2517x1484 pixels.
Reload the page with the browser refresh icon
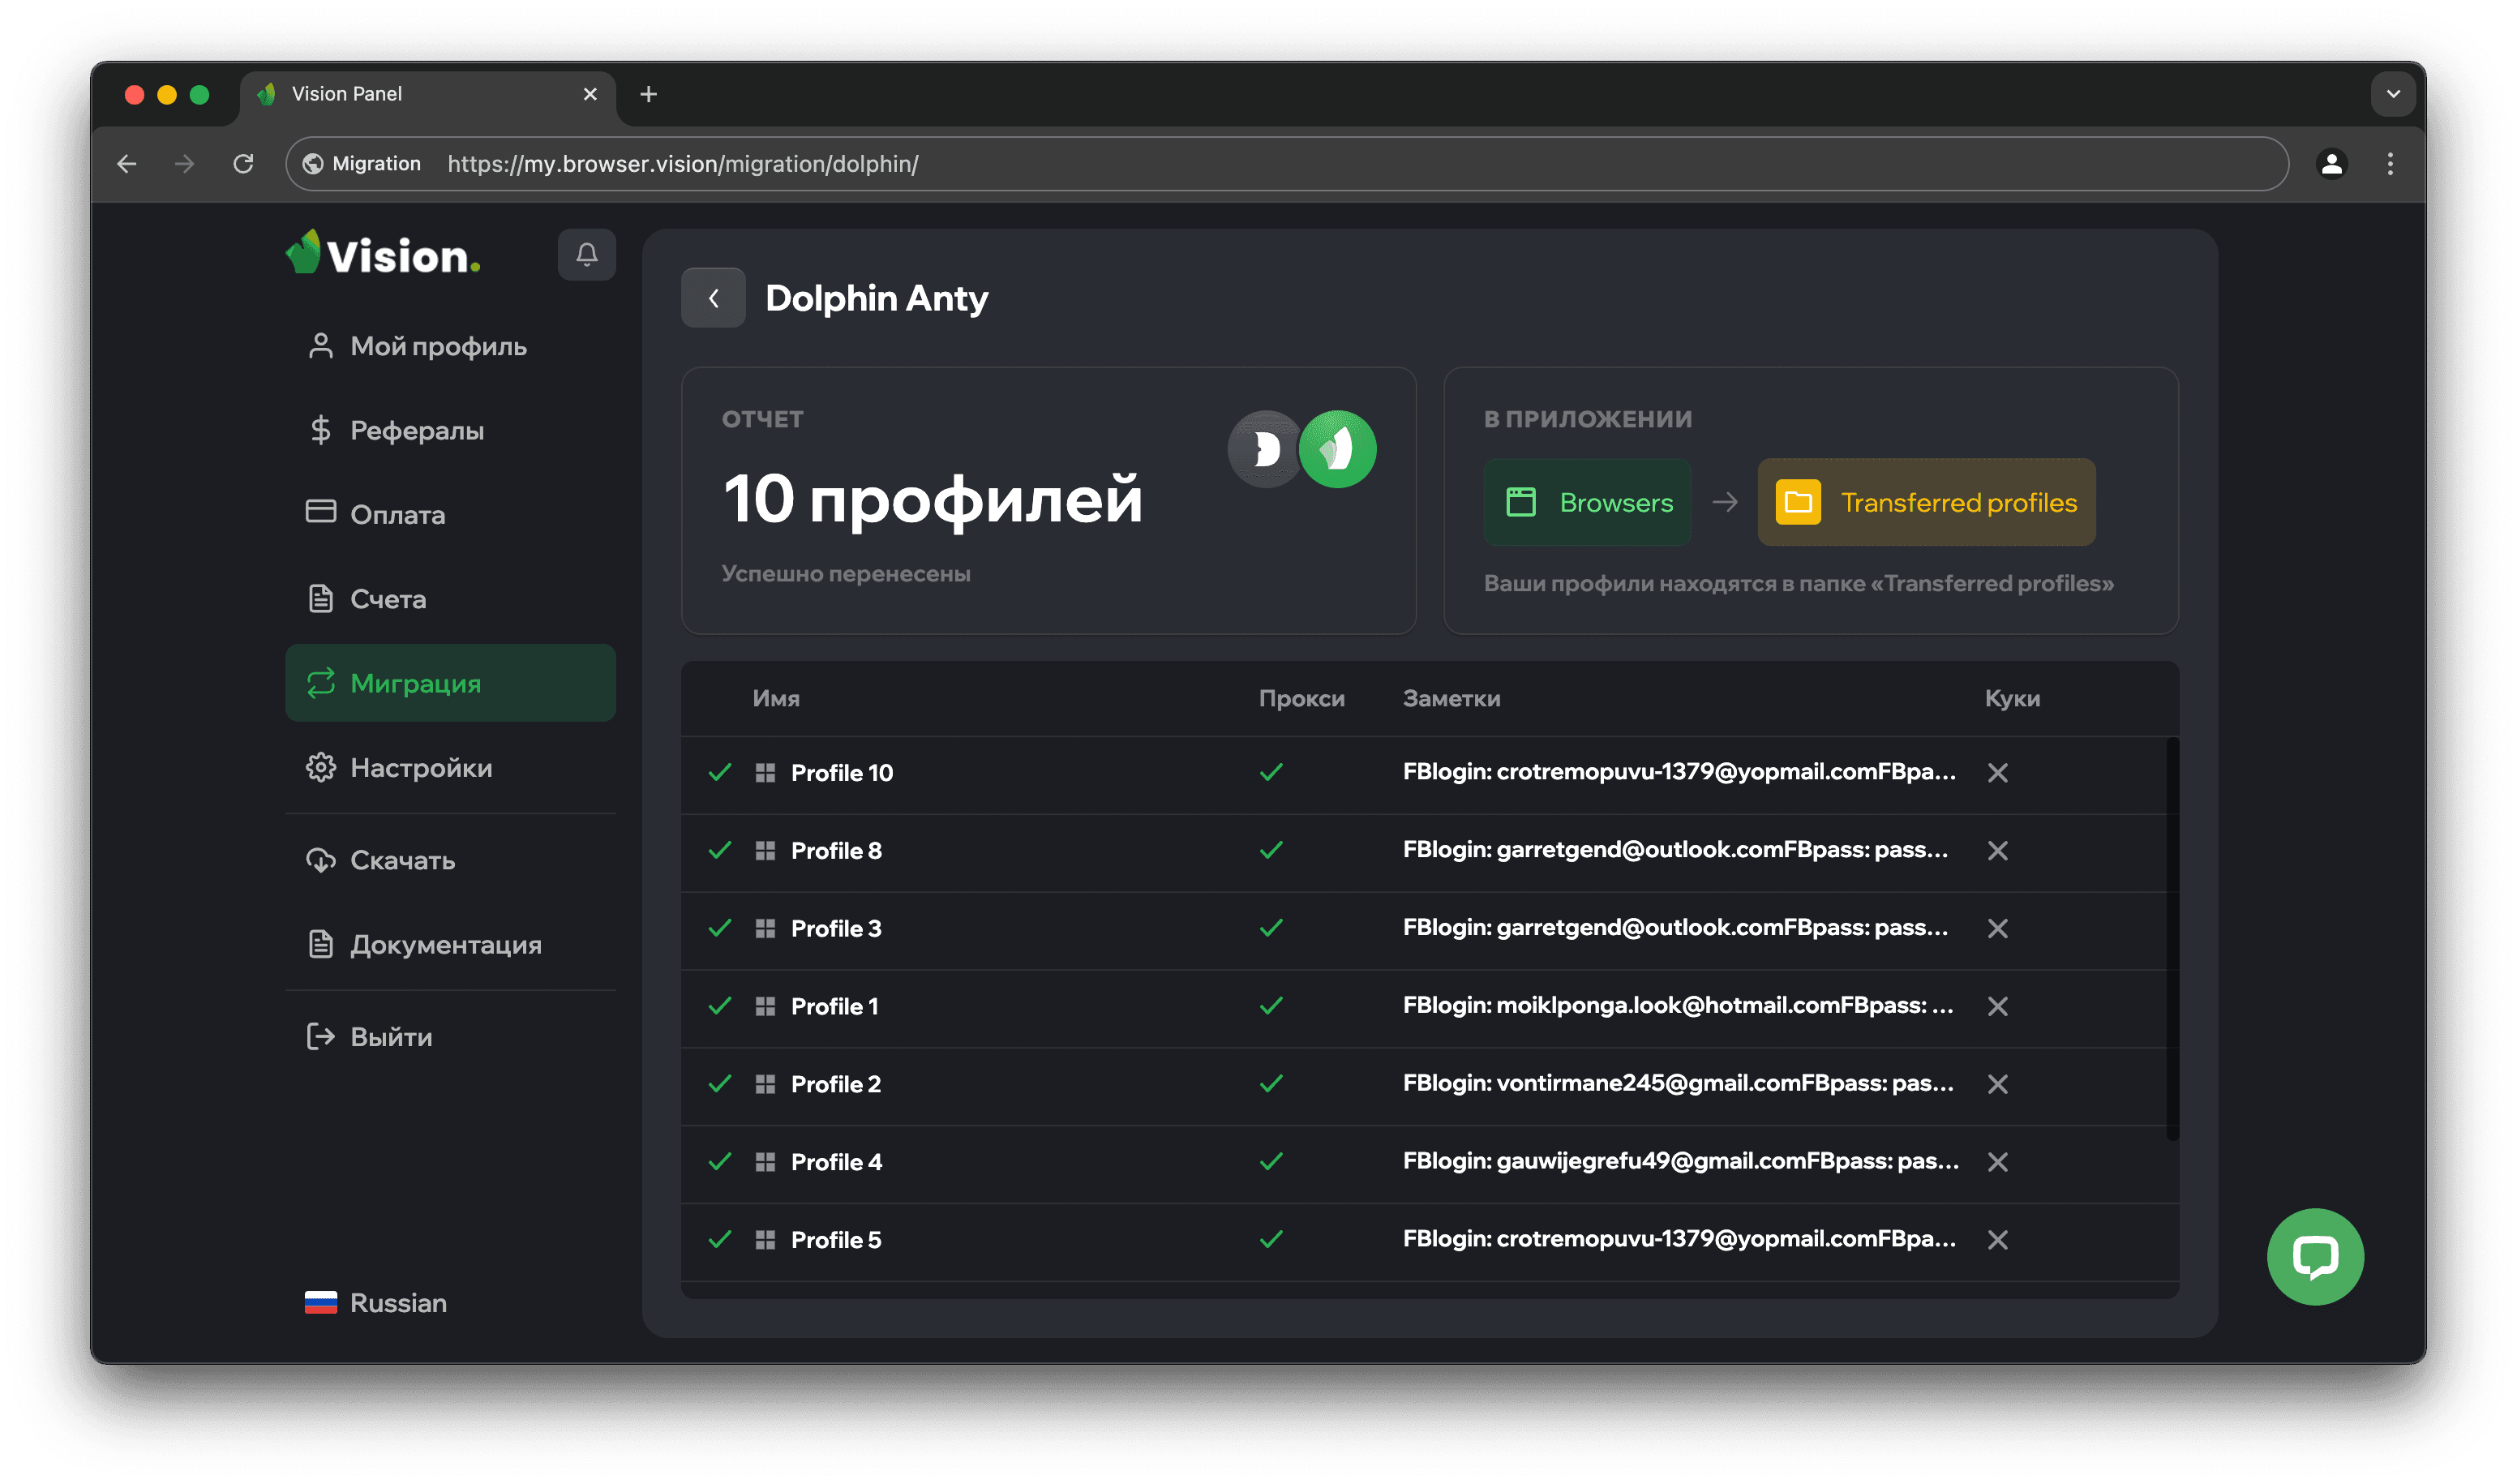(243, 163)
